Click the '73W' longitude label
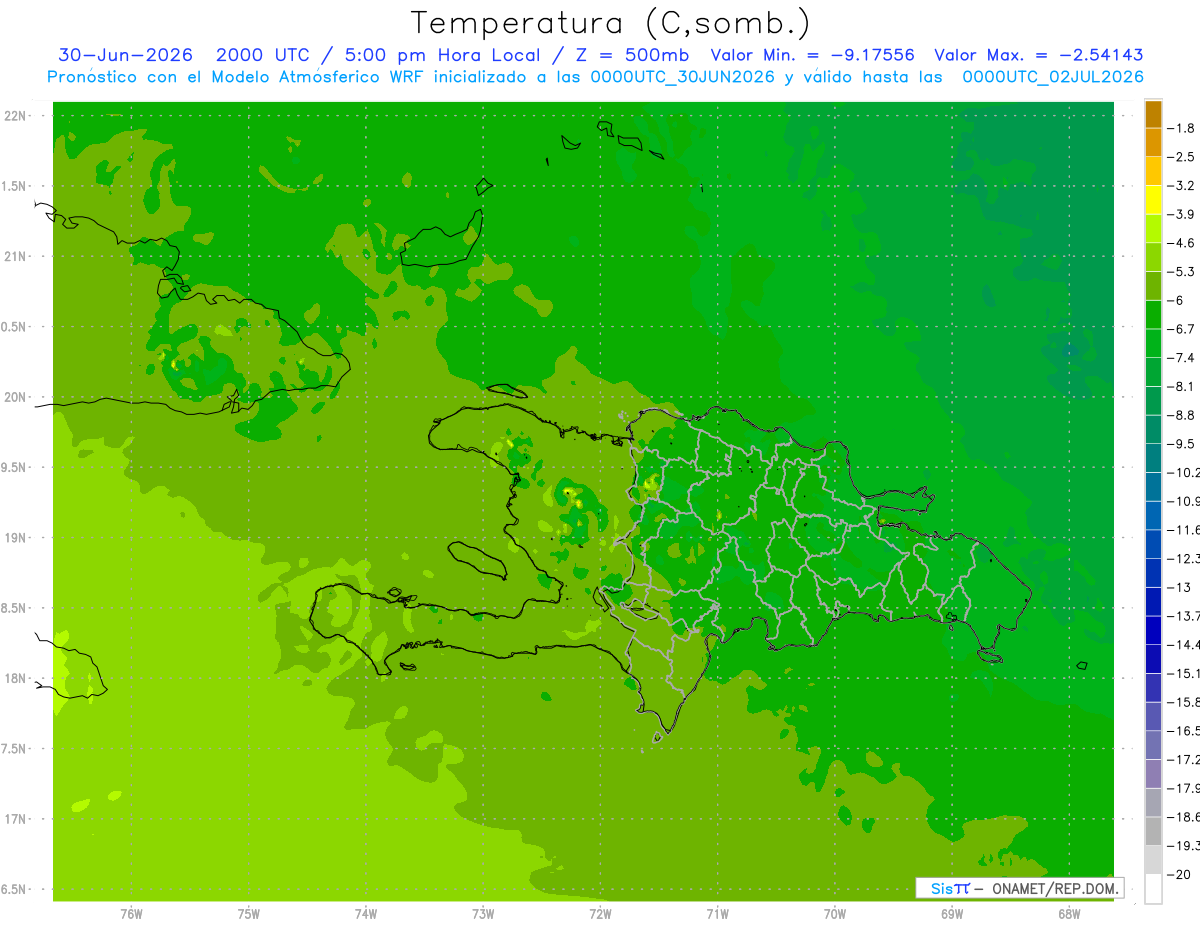 pos(483,913)
